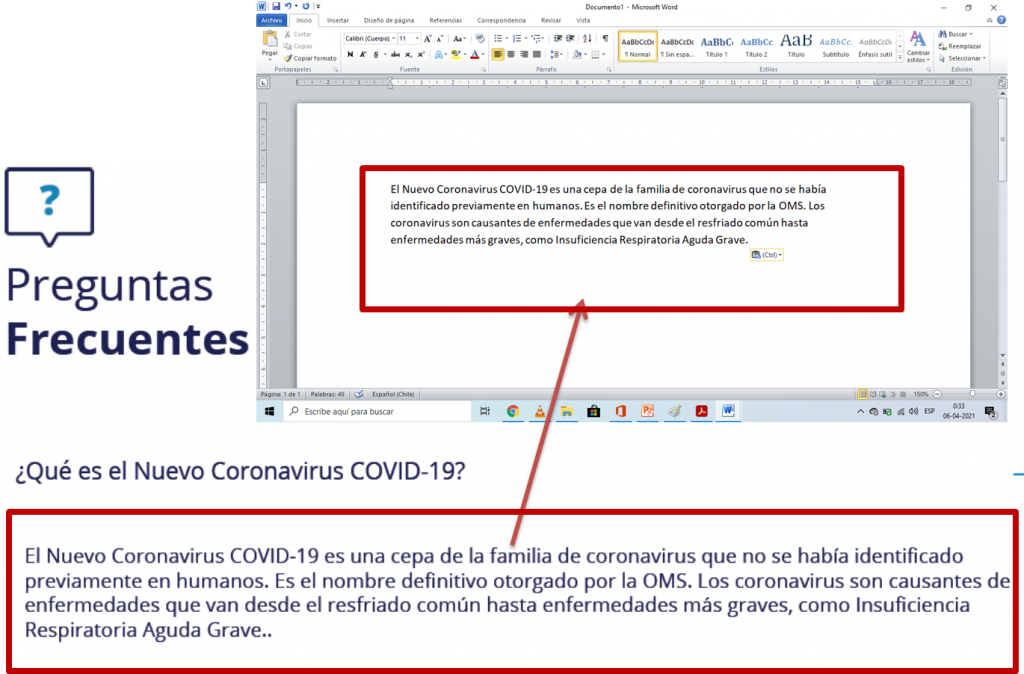This screenshot has width=1024, height=674.
Task: Apply the Título 1 style
Action: pyautogui.click(x=716, y=46)
